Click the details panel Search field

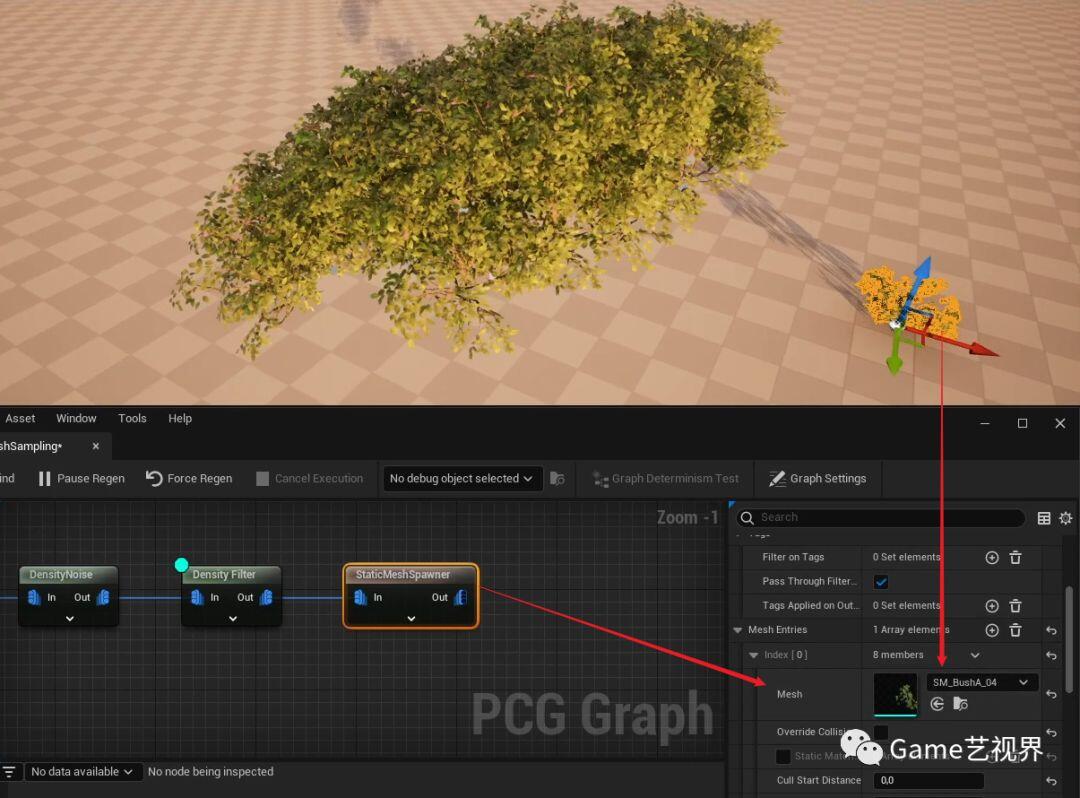tap(881, 518)
